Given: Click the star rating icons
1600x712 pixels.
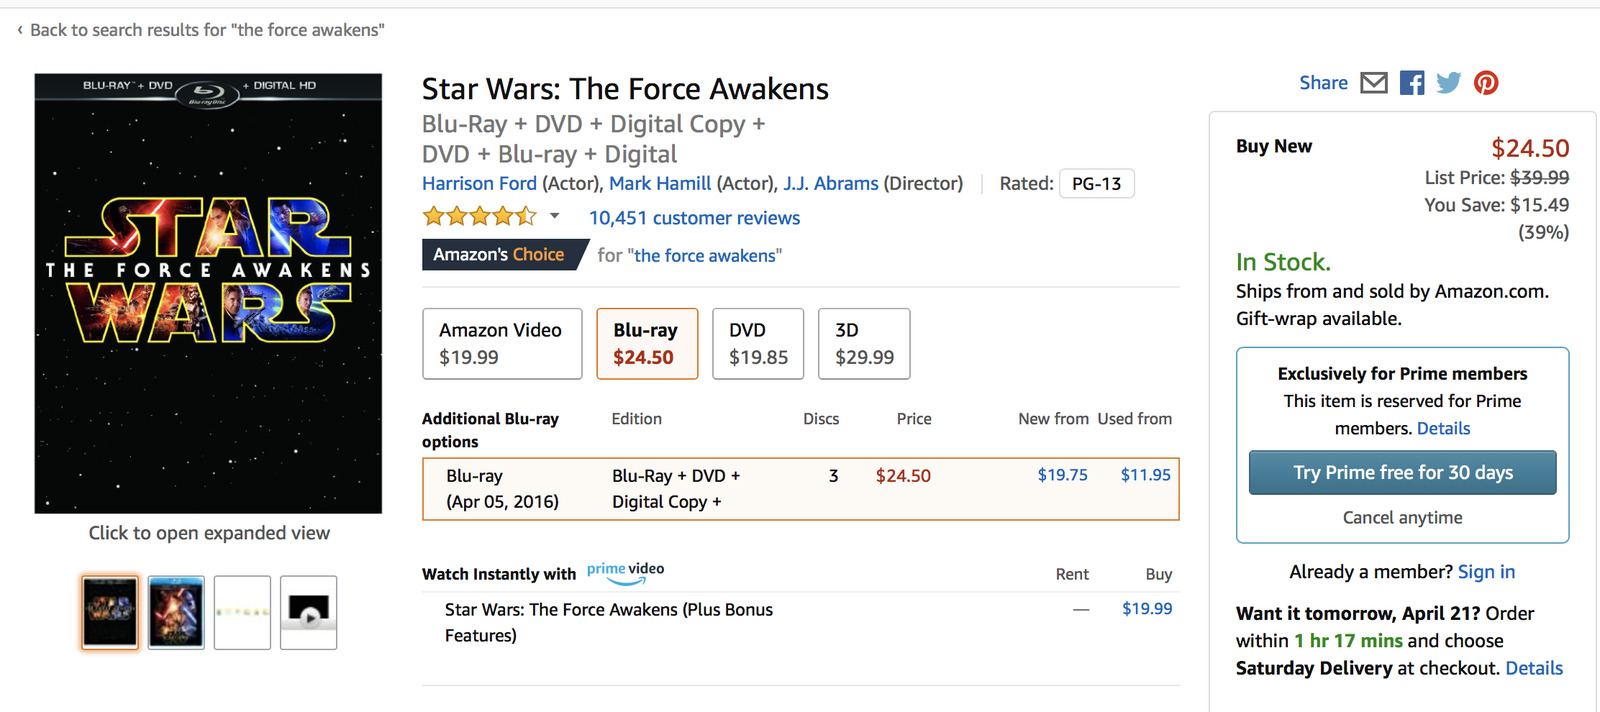Looking at the screenshot, I should point(479,216).
